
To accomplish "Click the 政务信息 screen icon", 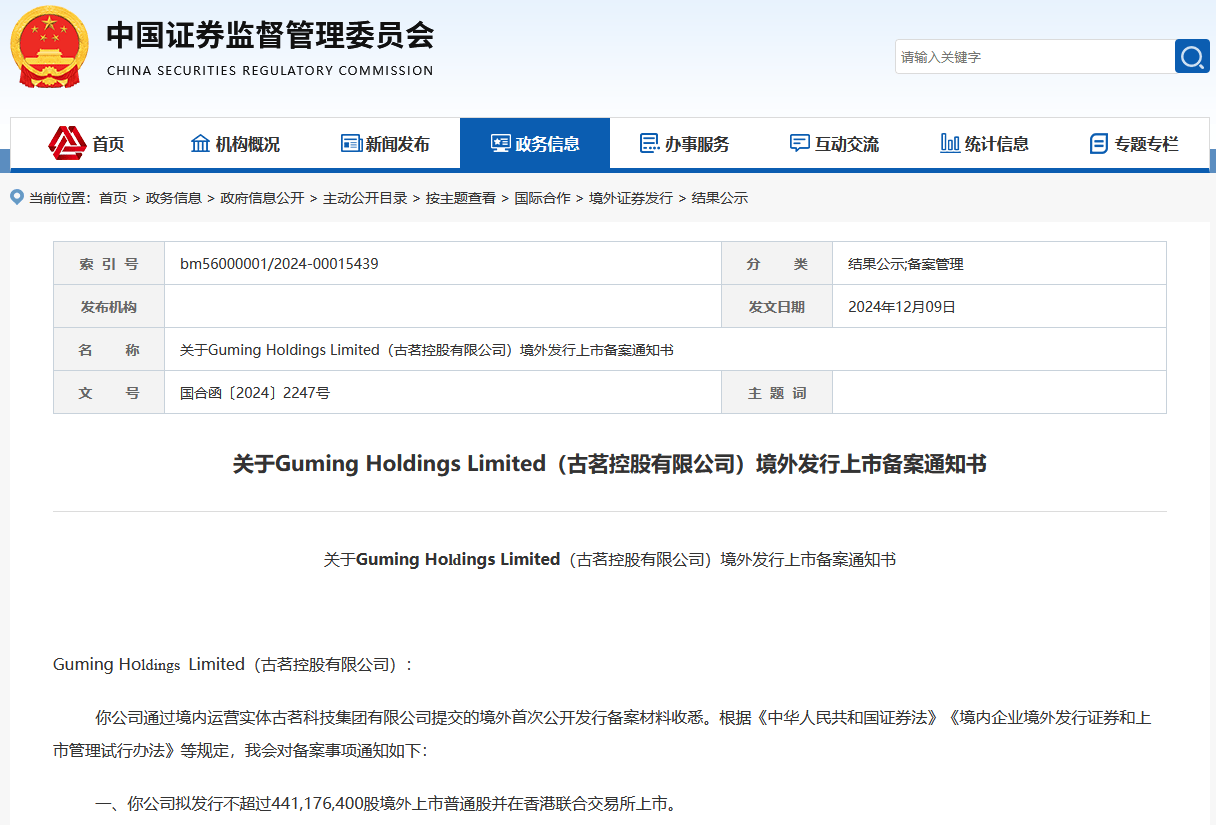I will click(x=501, y=144).
